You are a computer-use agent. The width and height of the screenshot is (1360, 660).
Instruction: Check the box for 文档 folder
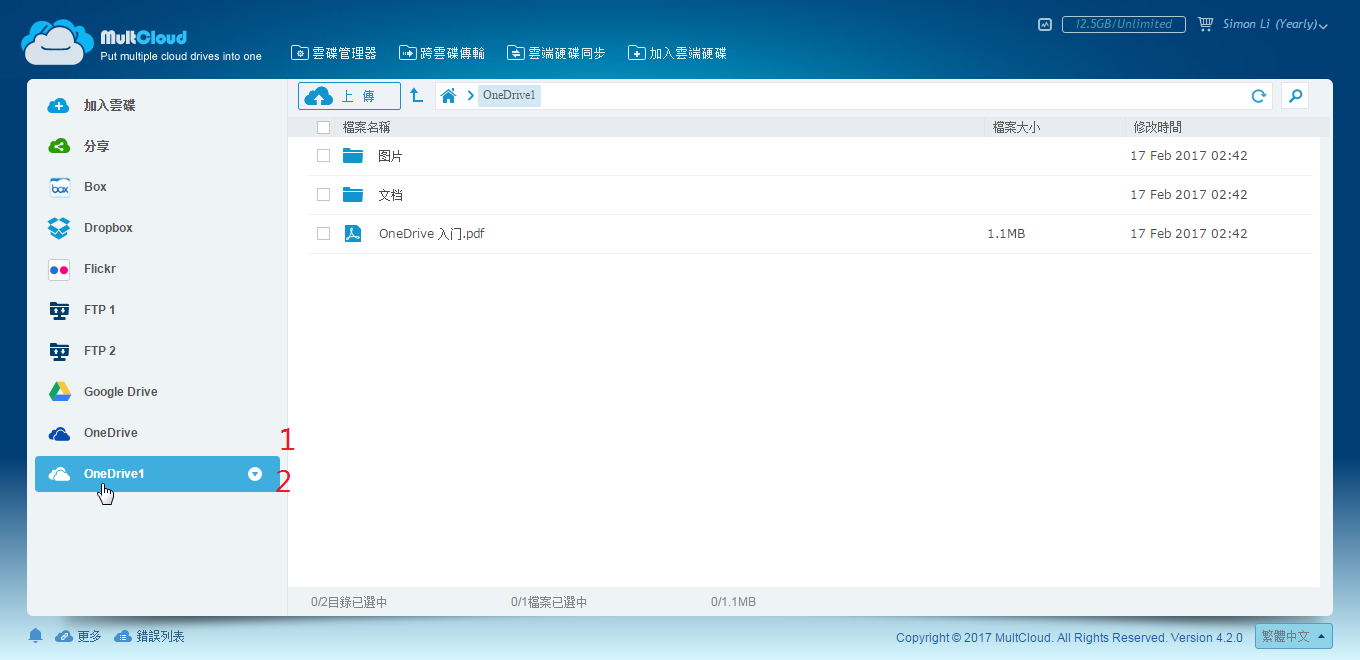tap(323, 195)
